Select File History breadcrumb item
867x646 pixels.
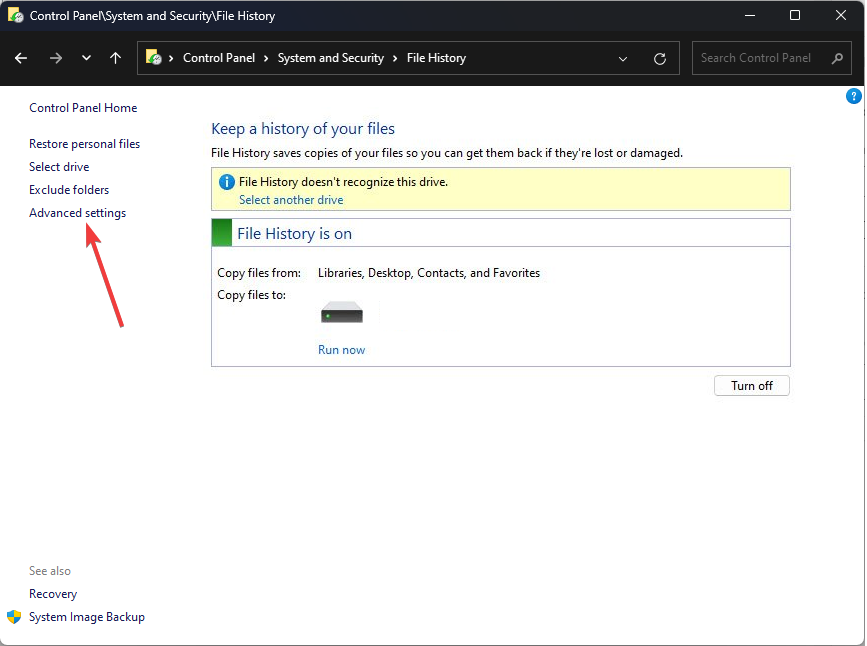436,58
